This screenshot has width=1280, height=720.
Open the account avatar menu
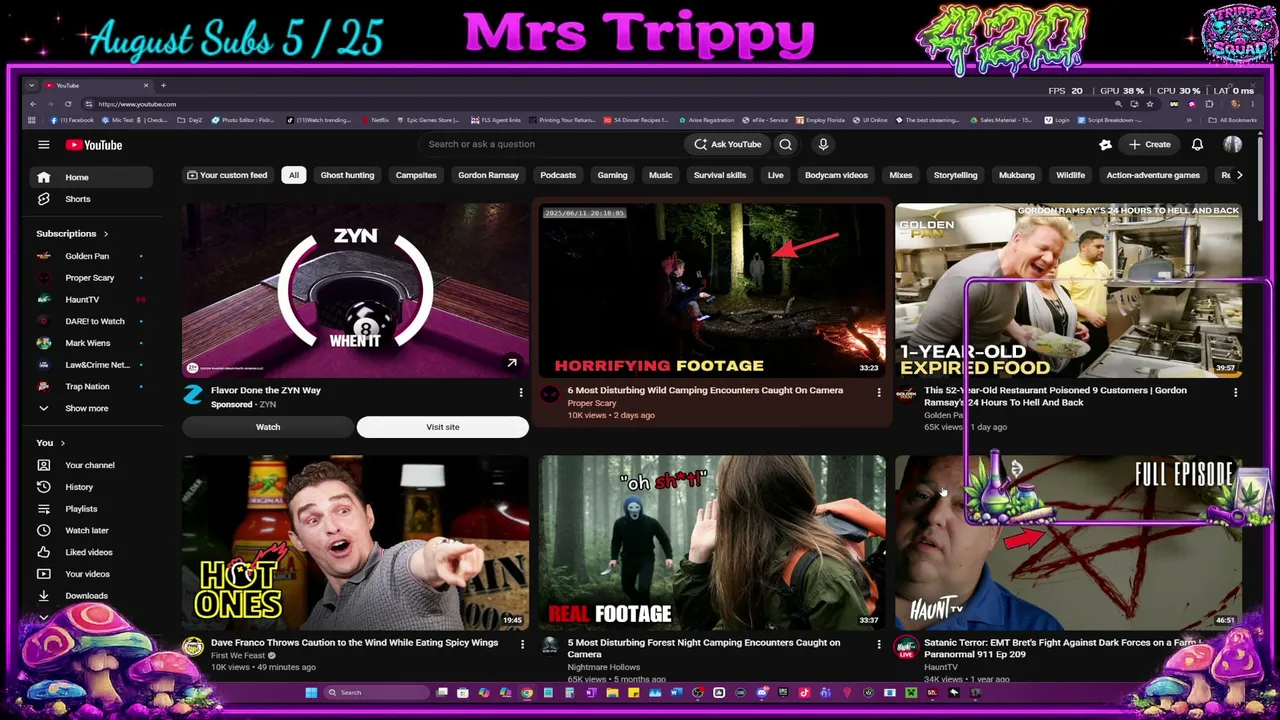(1232, 145)
